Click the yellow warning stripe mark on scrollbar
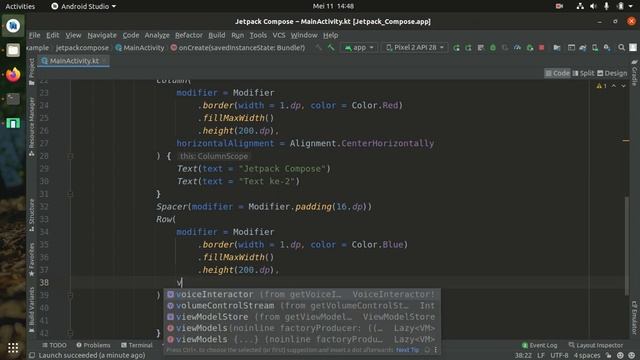The image size is (640, 360). [x=626, y=140]
